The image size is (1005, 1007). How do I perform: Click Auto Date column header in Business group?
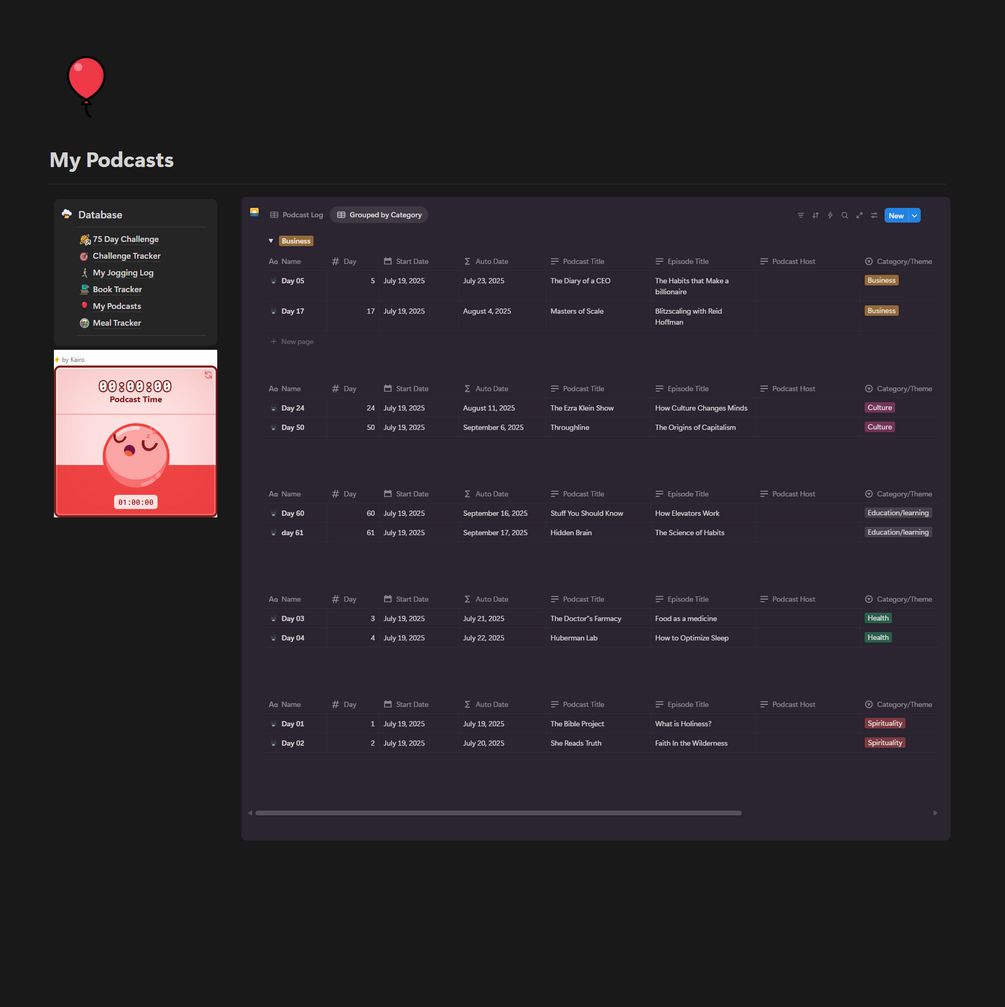486,262
